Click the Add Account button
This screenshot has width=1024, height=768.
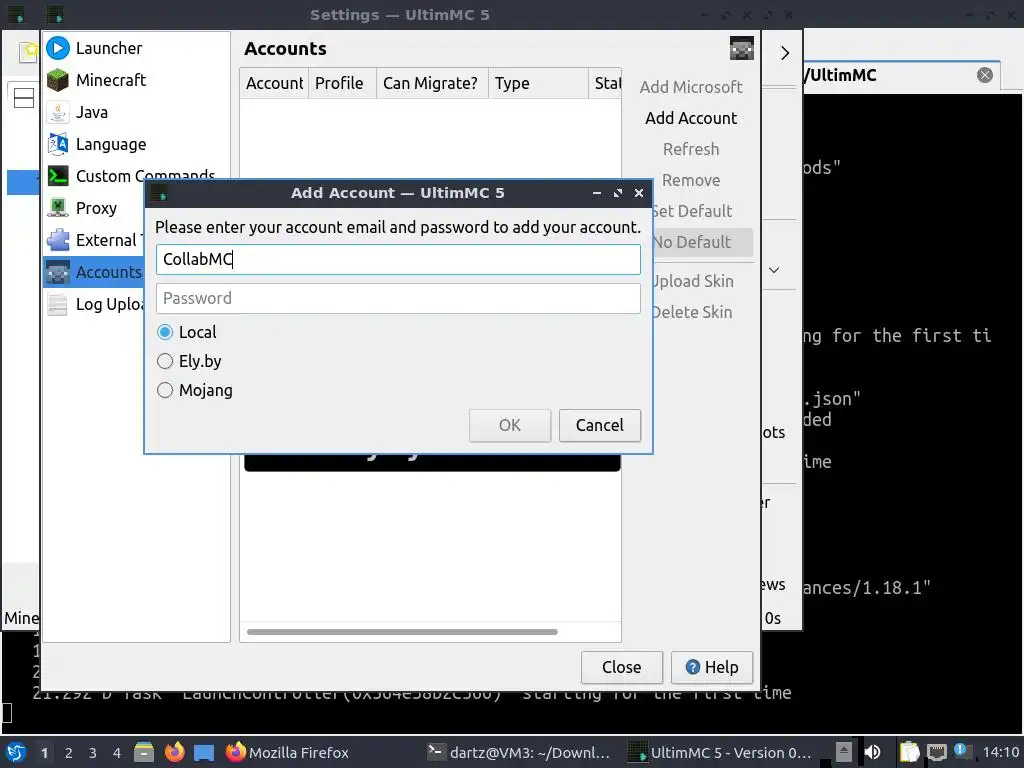[691, 118]
